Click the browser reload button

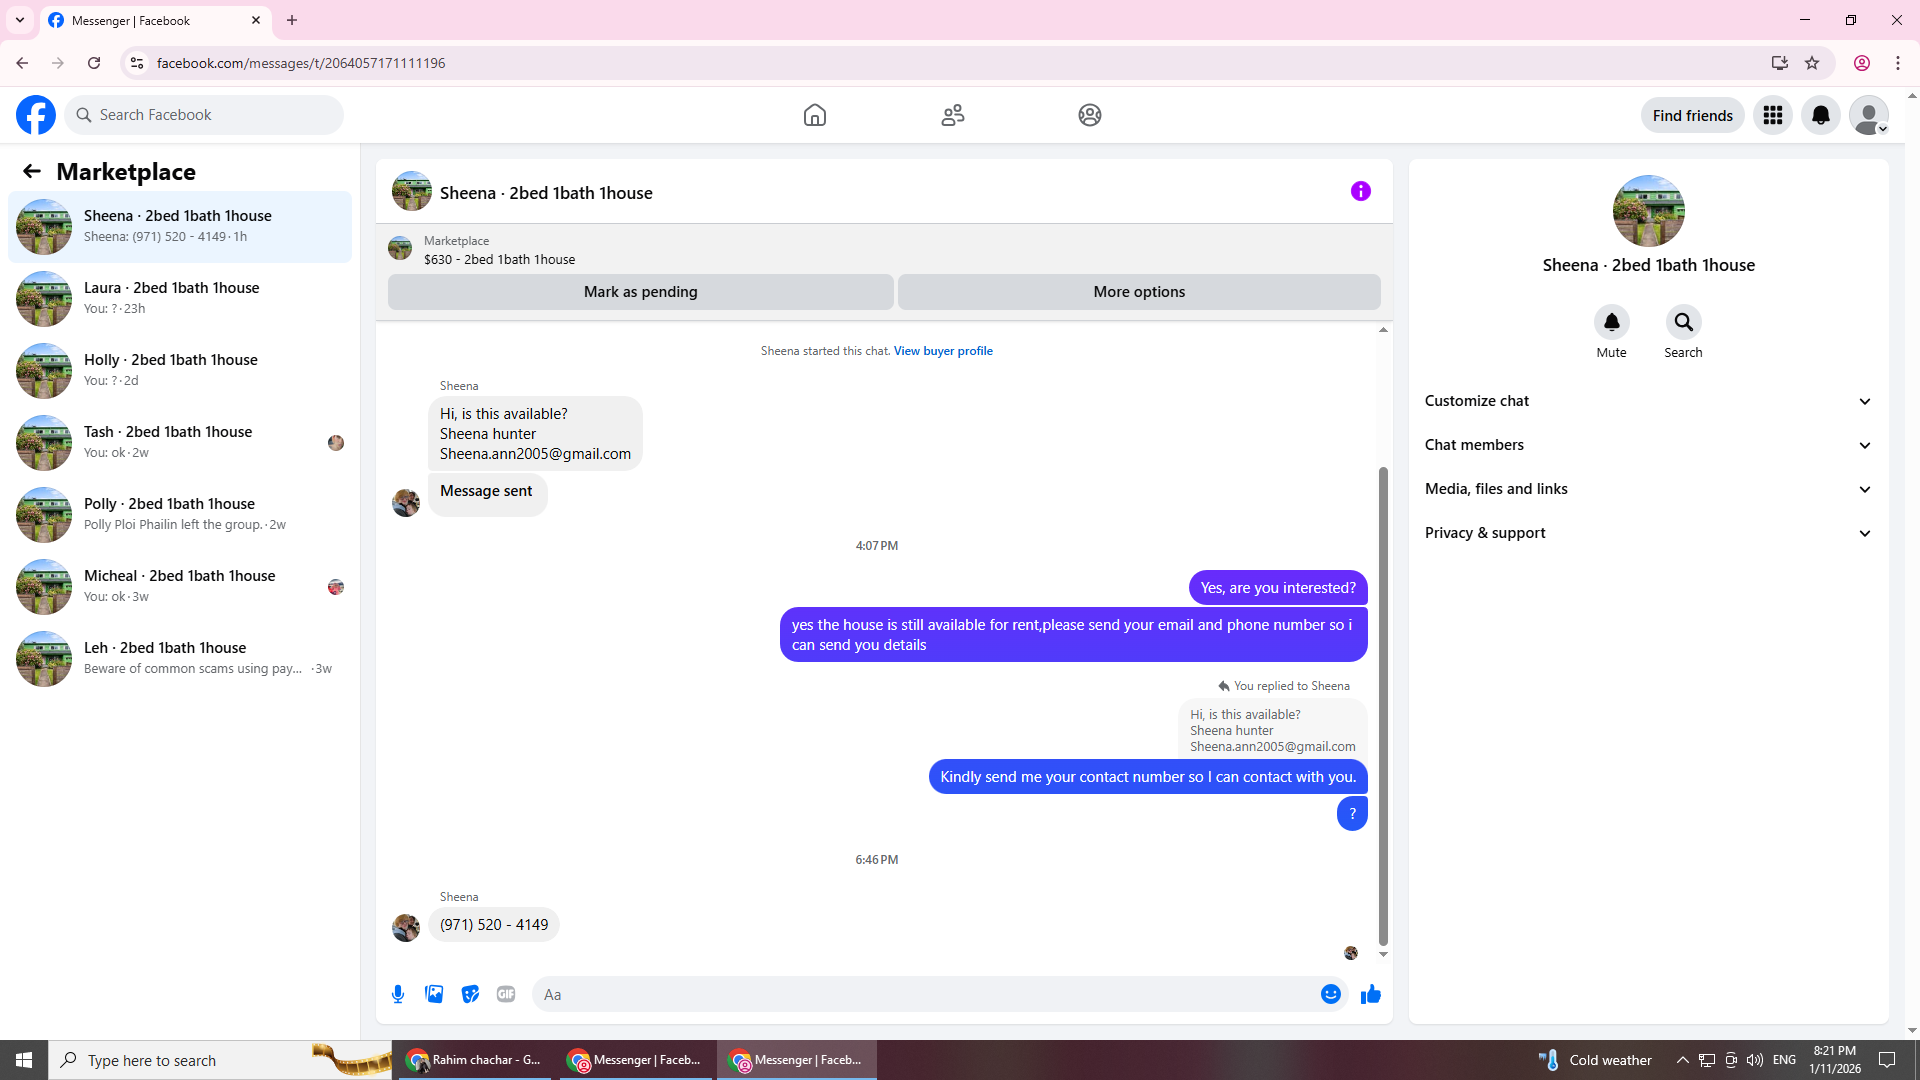[x=94, y=63]
